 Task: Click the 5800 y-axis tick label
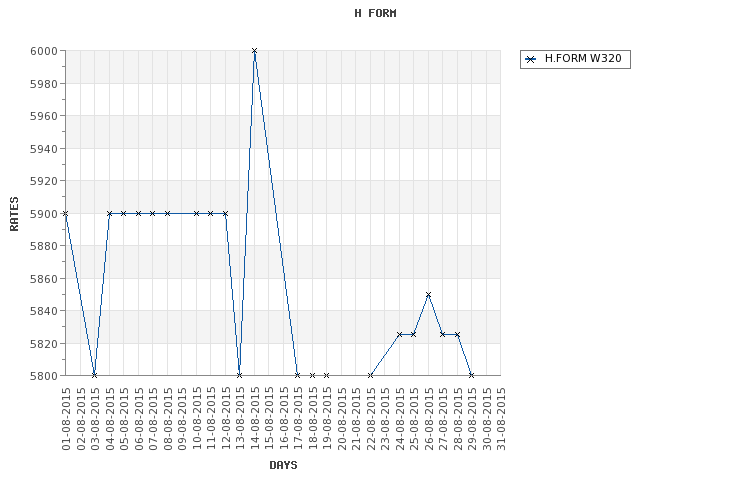pos(44,376)
